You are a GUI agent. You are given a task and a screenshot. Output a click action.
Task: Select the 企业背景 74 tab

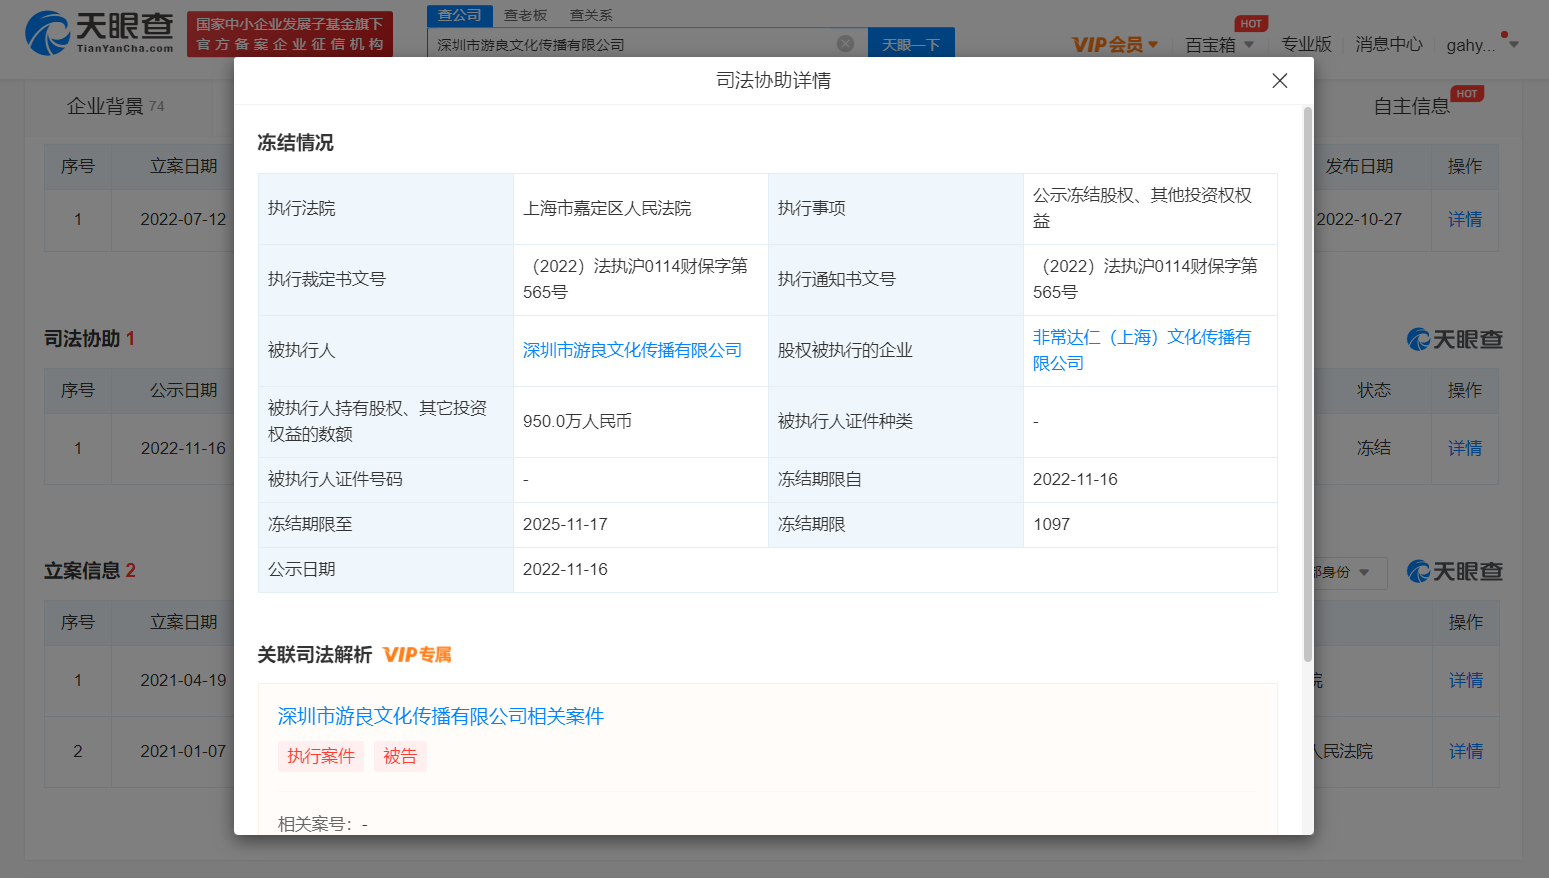tap(115, 106)
